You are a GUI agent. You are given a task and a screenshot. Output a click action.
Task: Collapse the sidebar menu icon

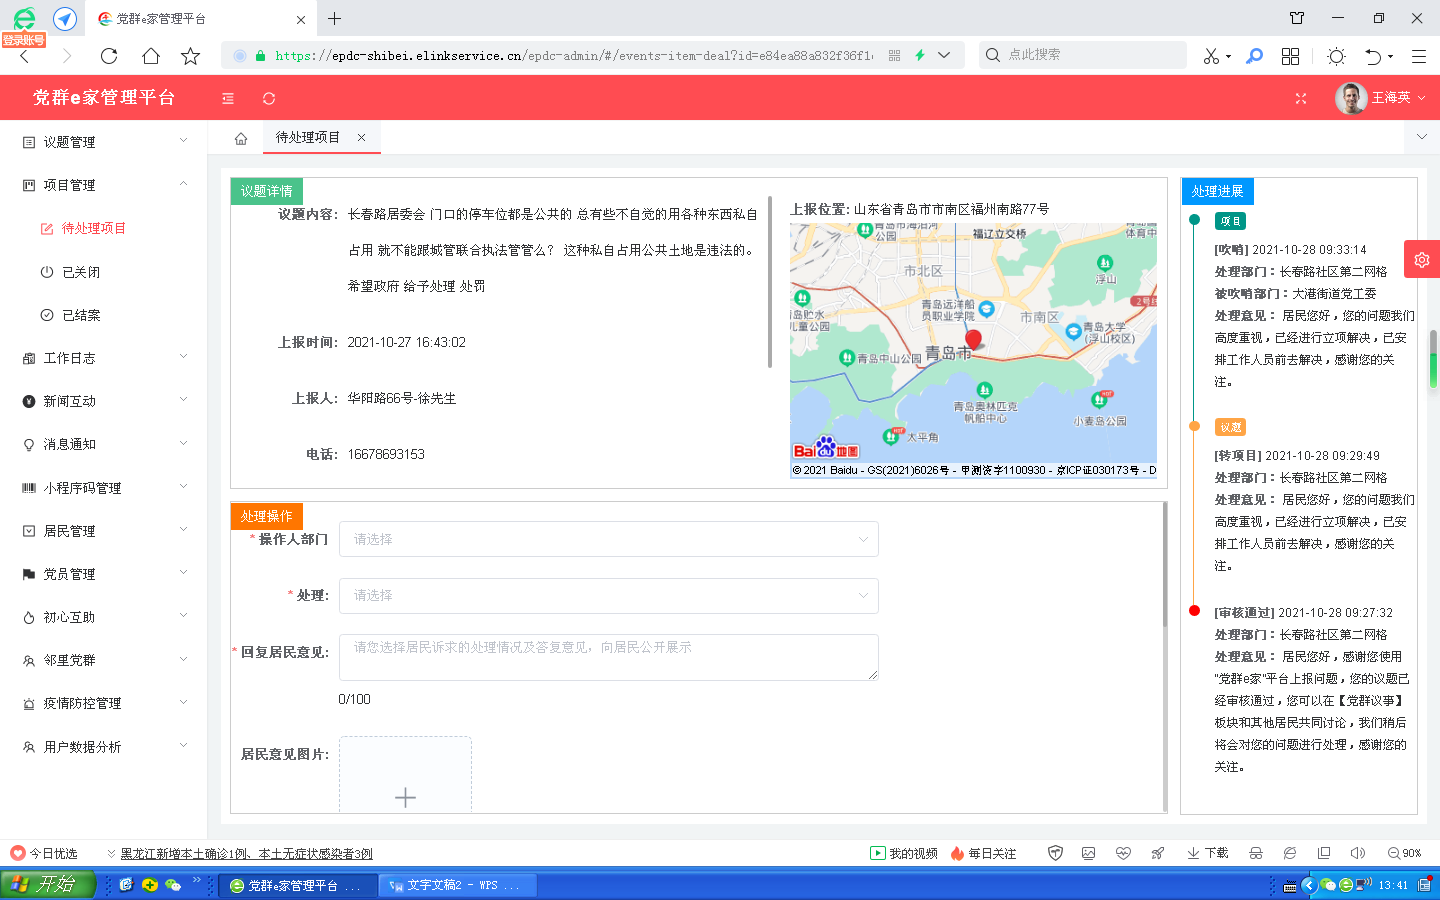click(228, 98)
